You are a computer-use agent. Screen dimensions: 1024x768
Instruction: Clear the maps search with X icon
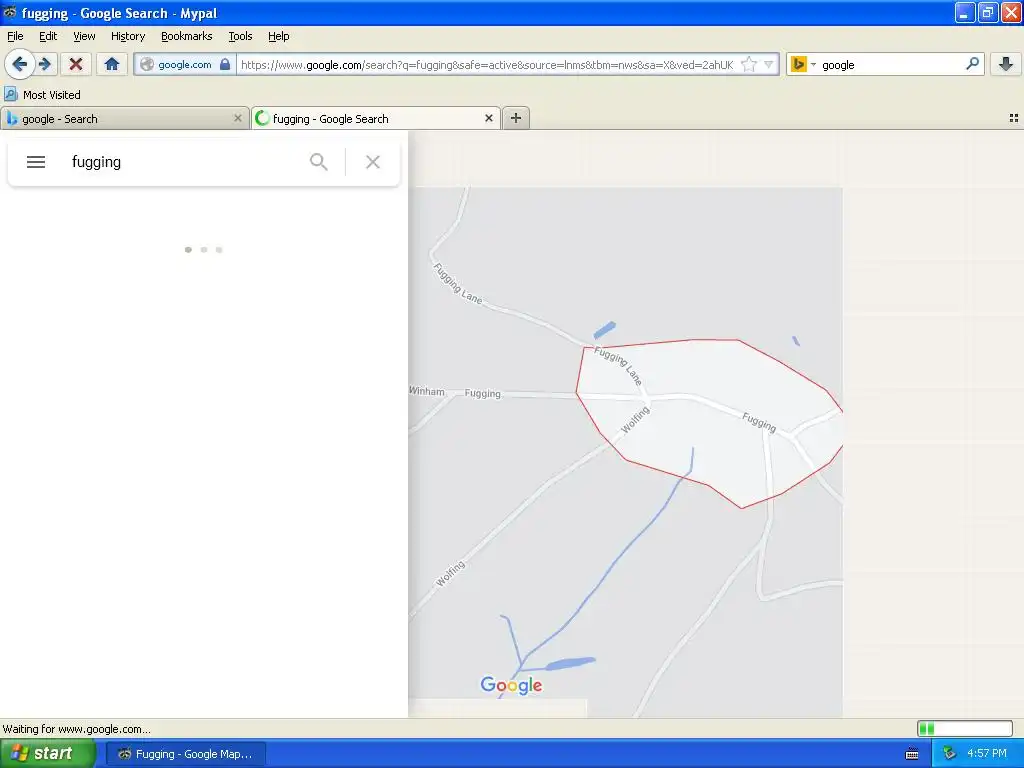pyautogui.click(x=373, y=162)
